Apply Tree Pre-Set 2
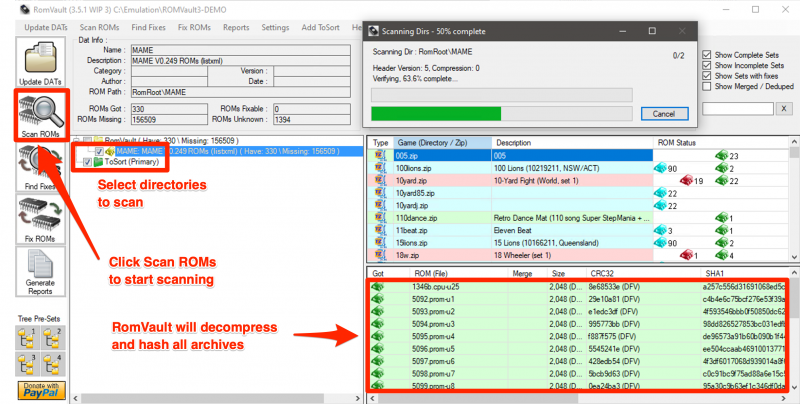 [53, 339]
